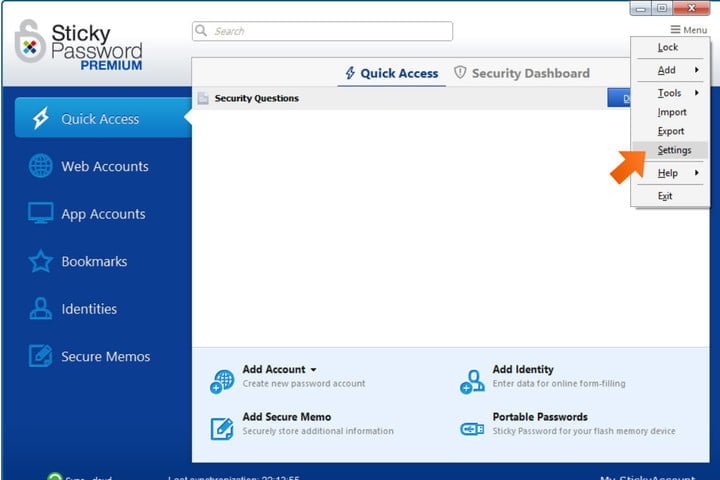Viewport: 720px width, 480px height.
Task: Click inside the Search field
Action: click(x=322, y=31)
